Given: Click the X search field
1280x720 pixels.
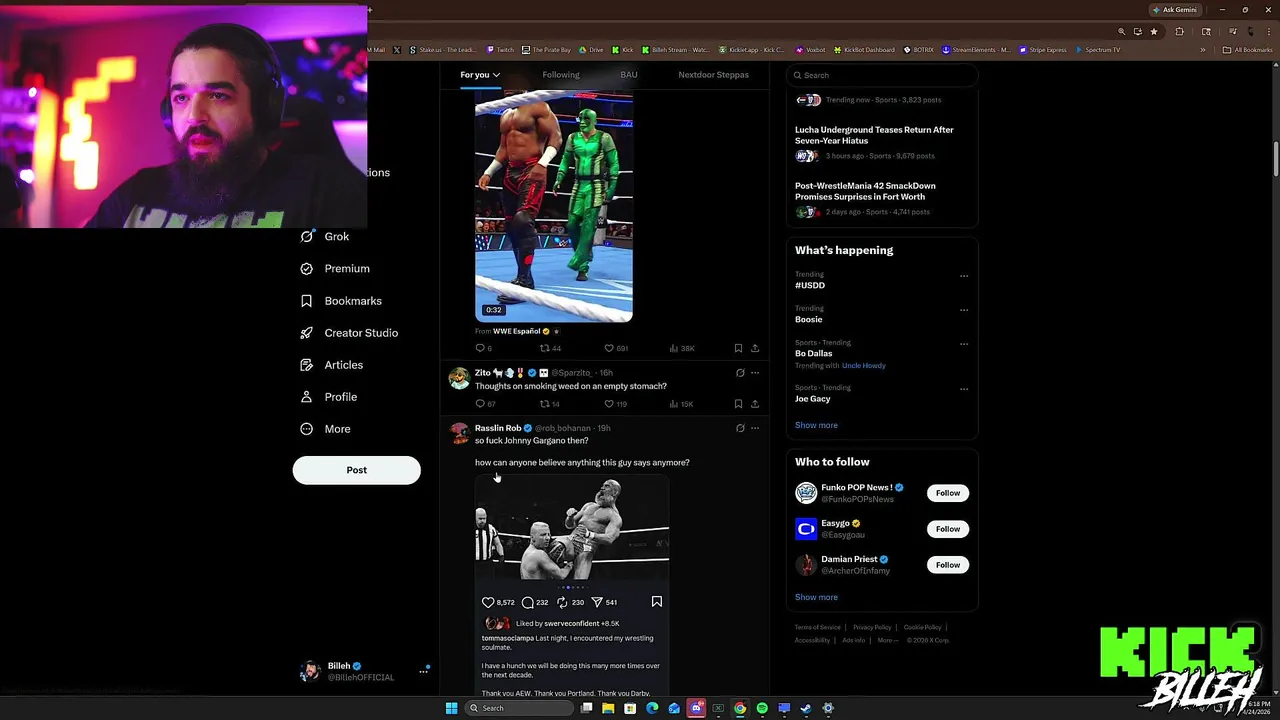Looking at the screenshot, I should (881, 75).
